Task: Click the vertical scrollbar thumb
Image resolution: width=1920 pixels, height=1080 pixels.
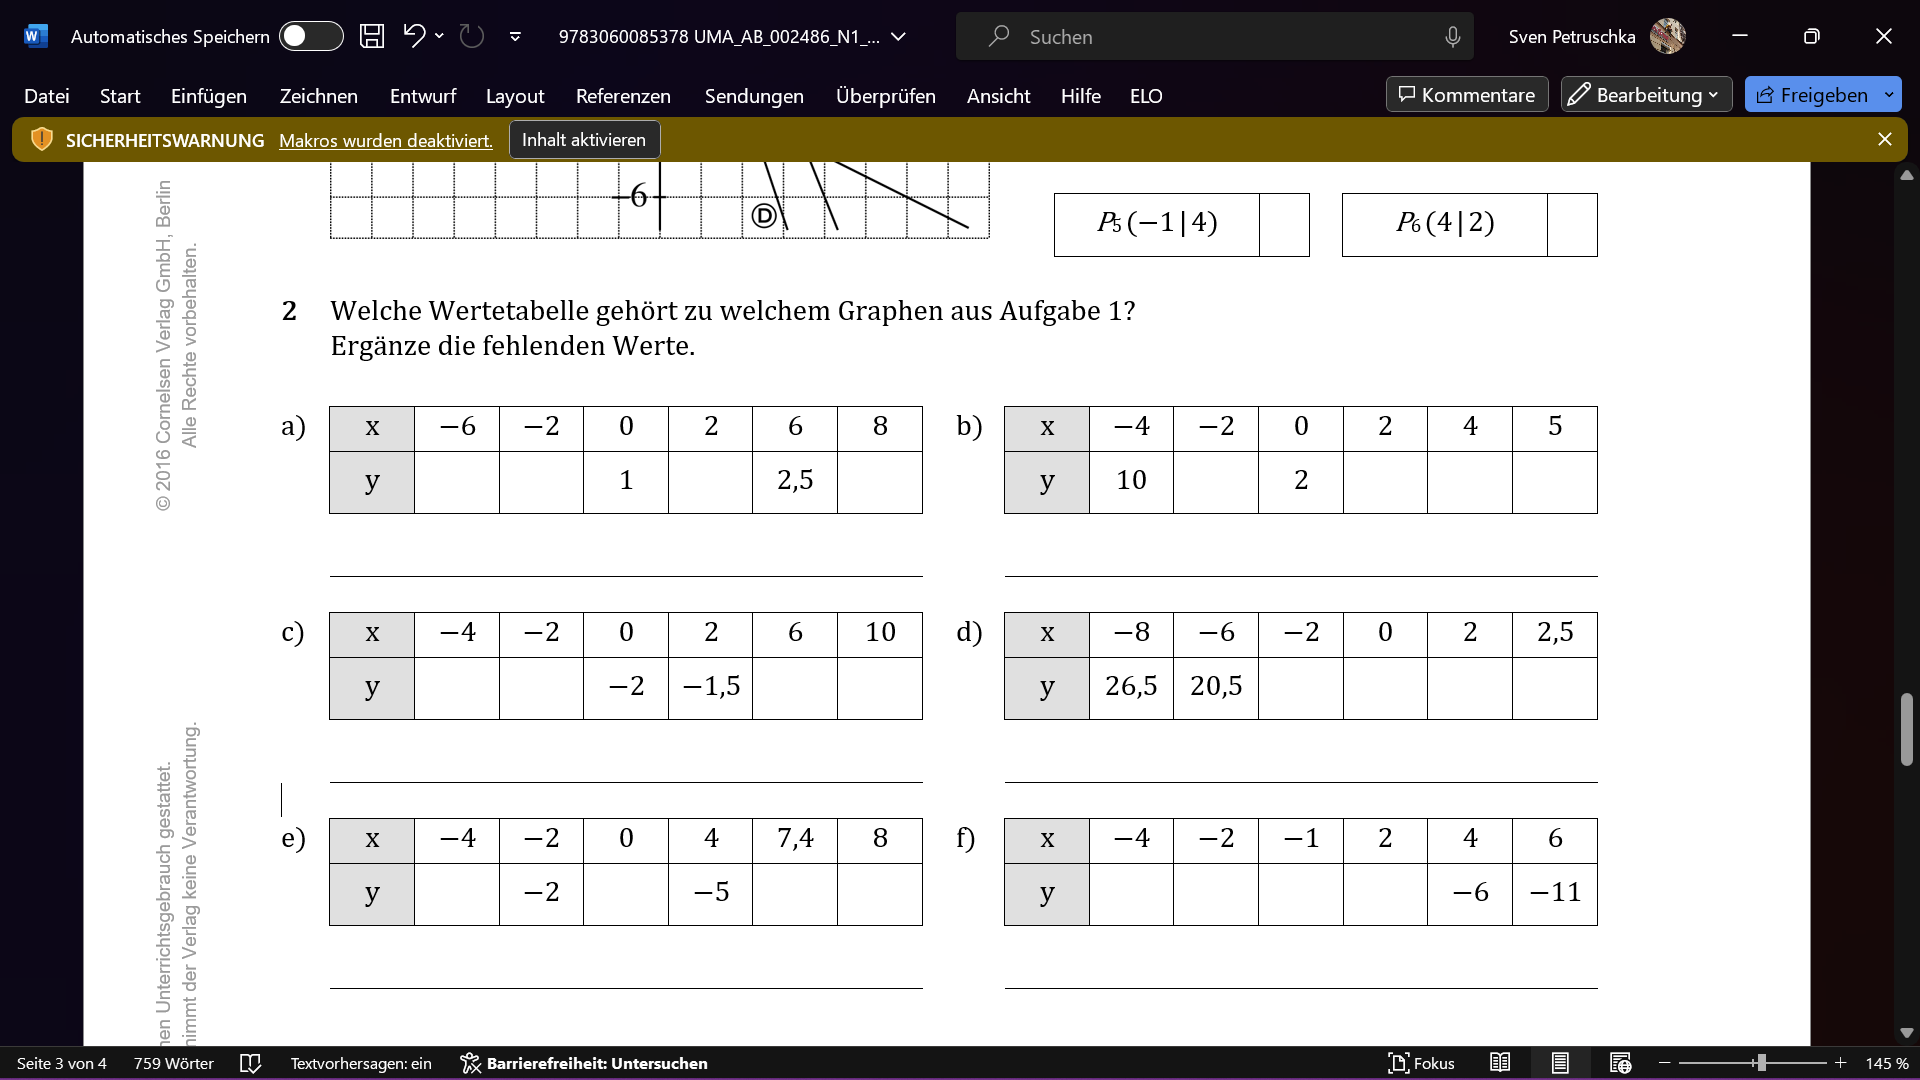Action: 1906,729
